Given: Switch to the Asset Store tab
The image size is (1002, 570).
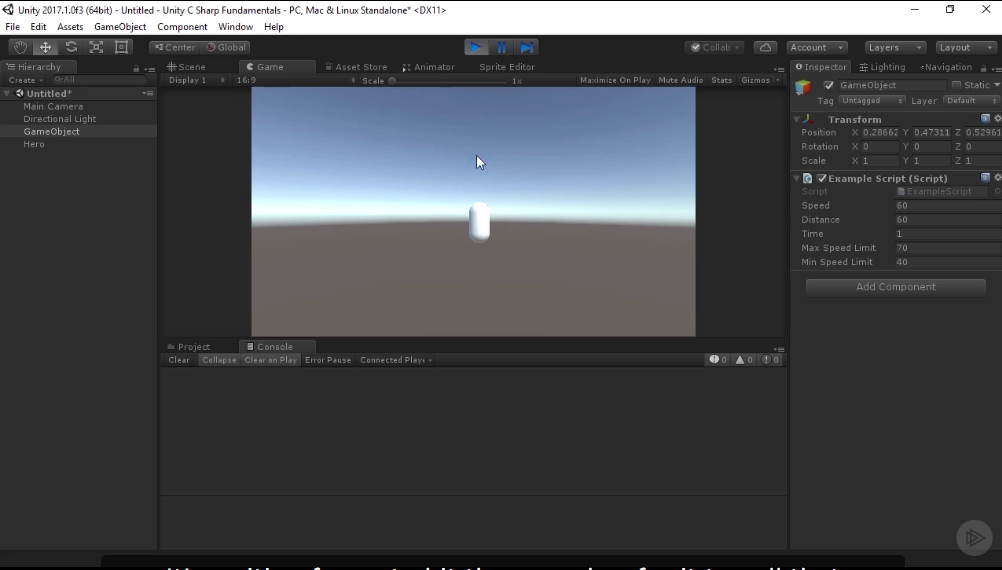Looking at the screenshot, I should pyautogui.click(x=356, y=66).
